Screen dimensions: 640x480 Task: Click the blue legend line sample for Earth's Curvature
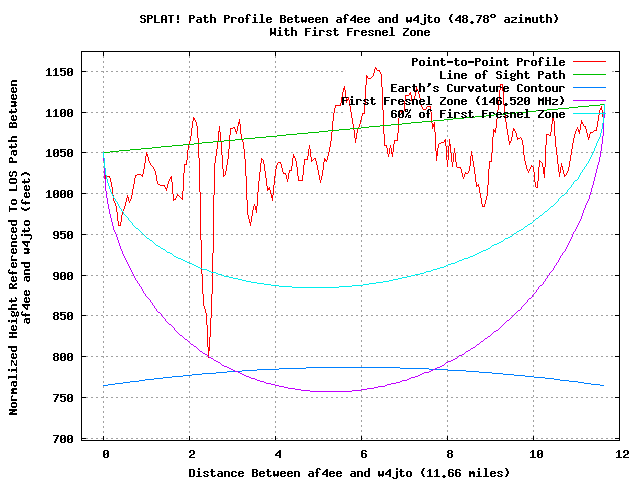589,88
